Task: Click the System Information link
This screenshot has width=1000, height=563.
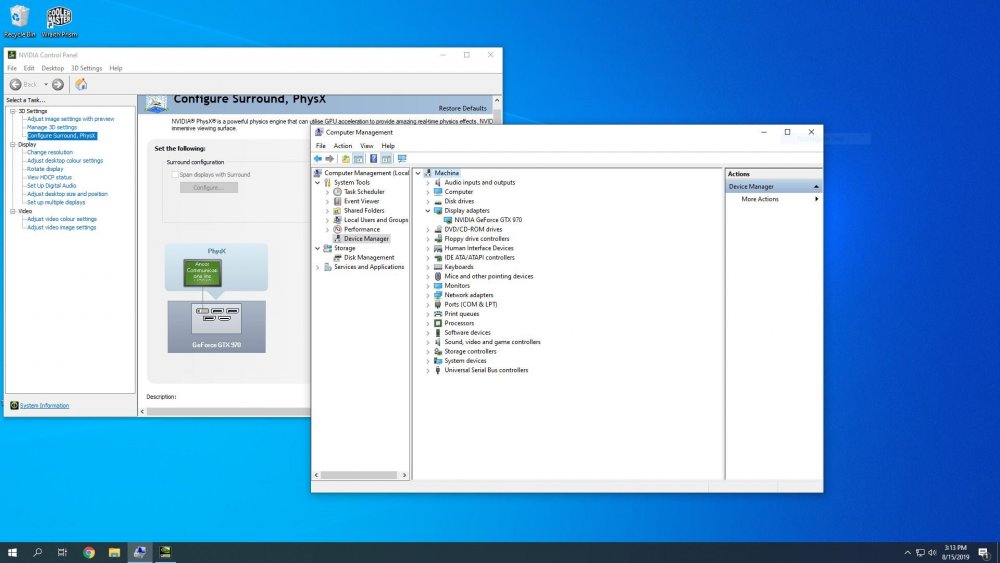Action: 44,406
